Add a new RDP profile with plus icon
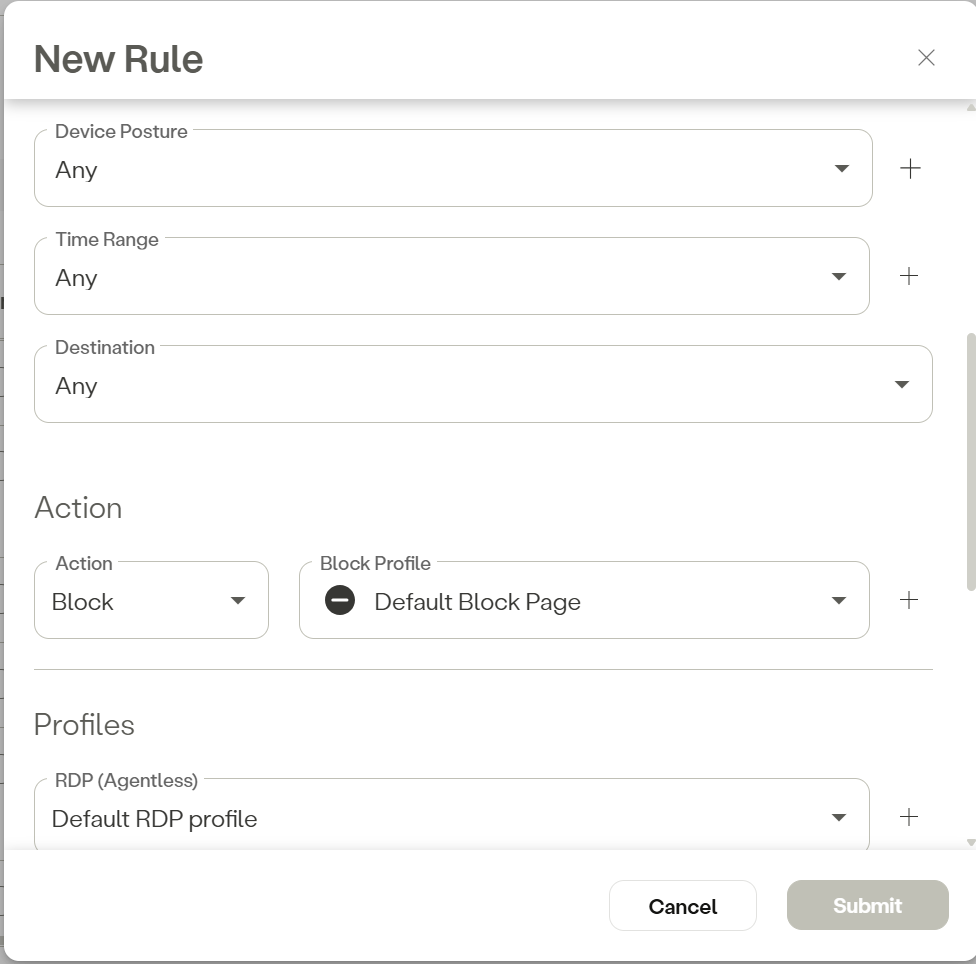Image resolution: width=976 pixels, height=964 pixels. pos(908,817)
